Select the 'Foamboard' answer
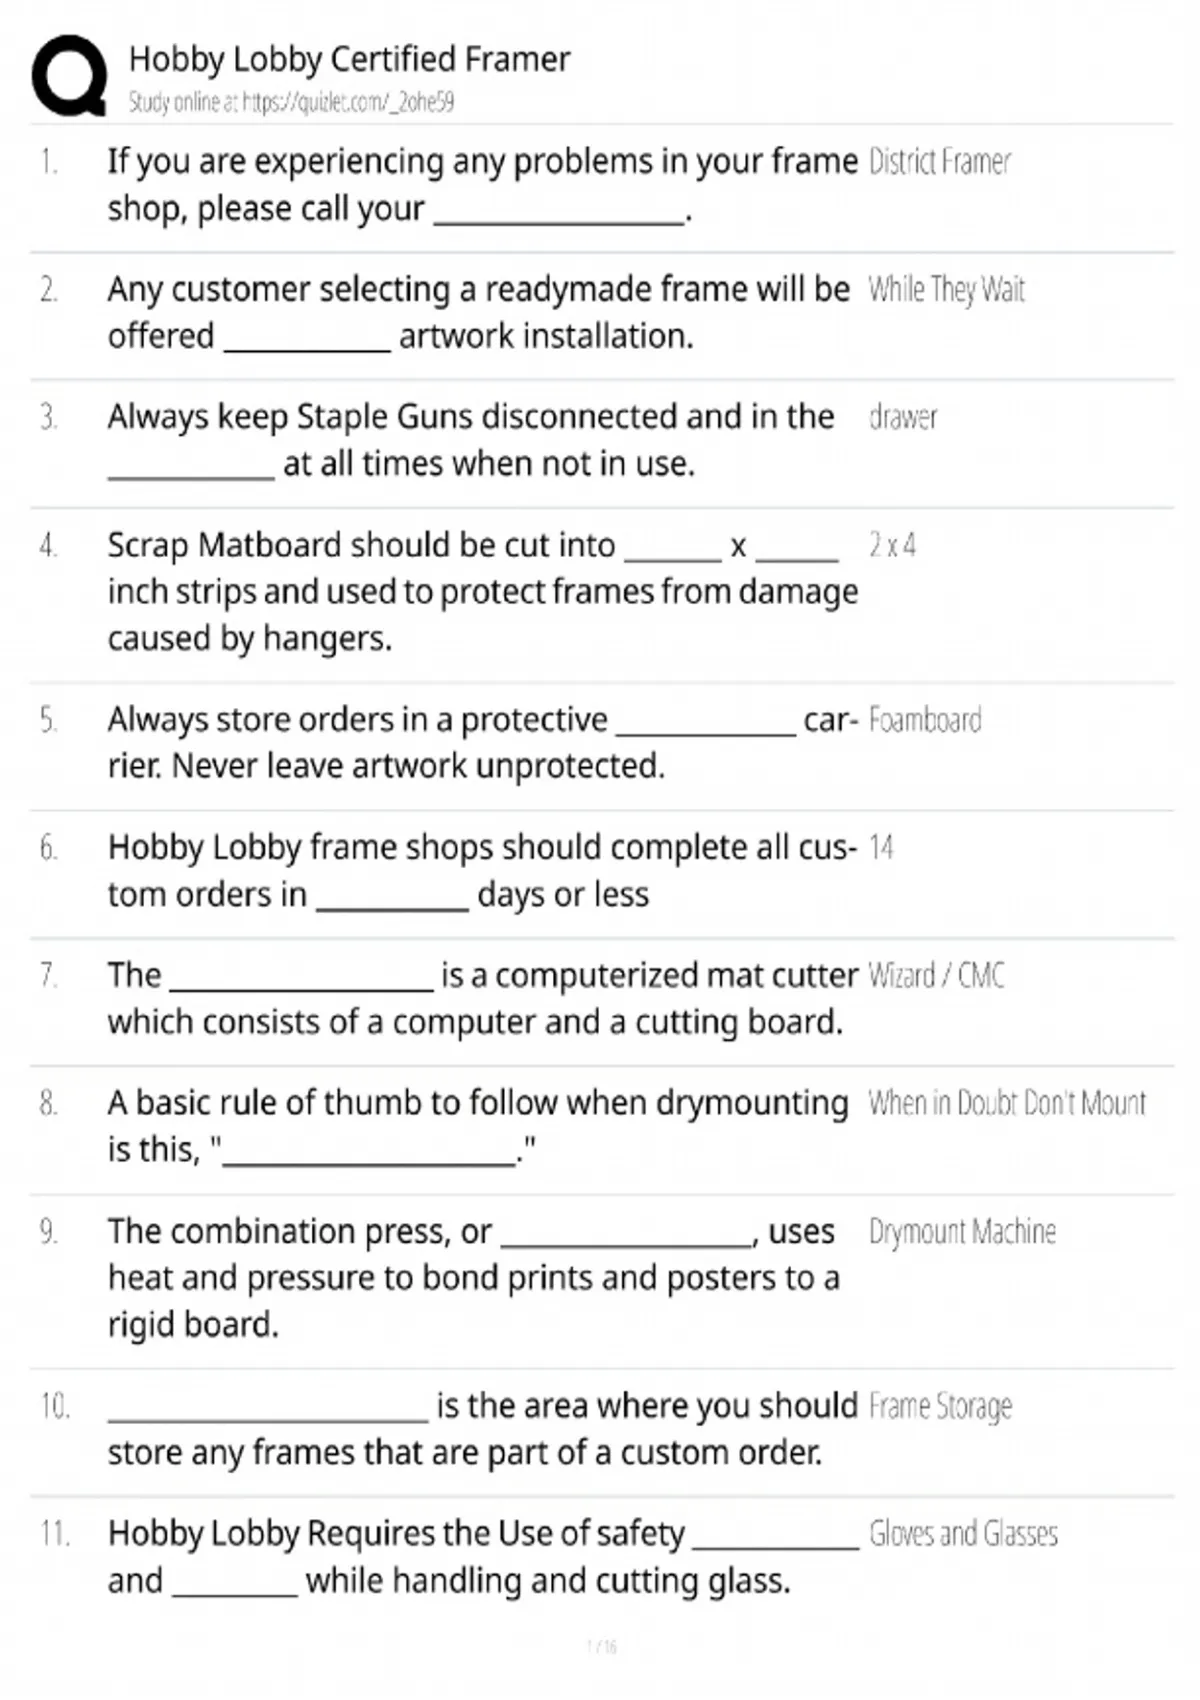This screenshot has height=1700, width=1200. point(925,720)
